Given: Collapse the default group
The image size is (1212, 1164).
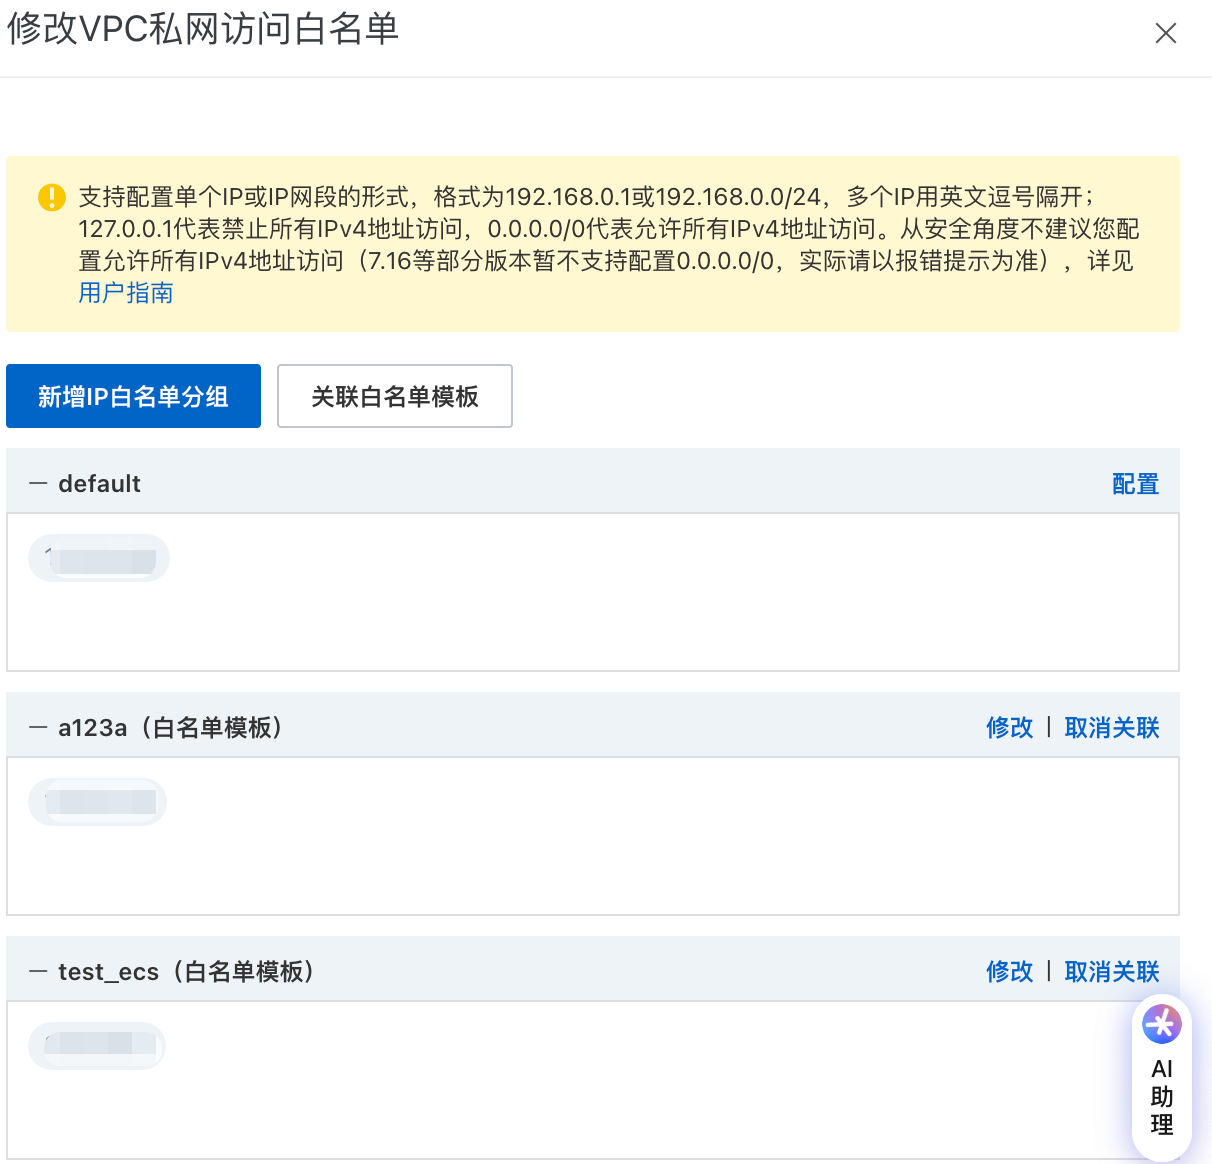Looking at the screenshot, I should [x=38, y=484].
